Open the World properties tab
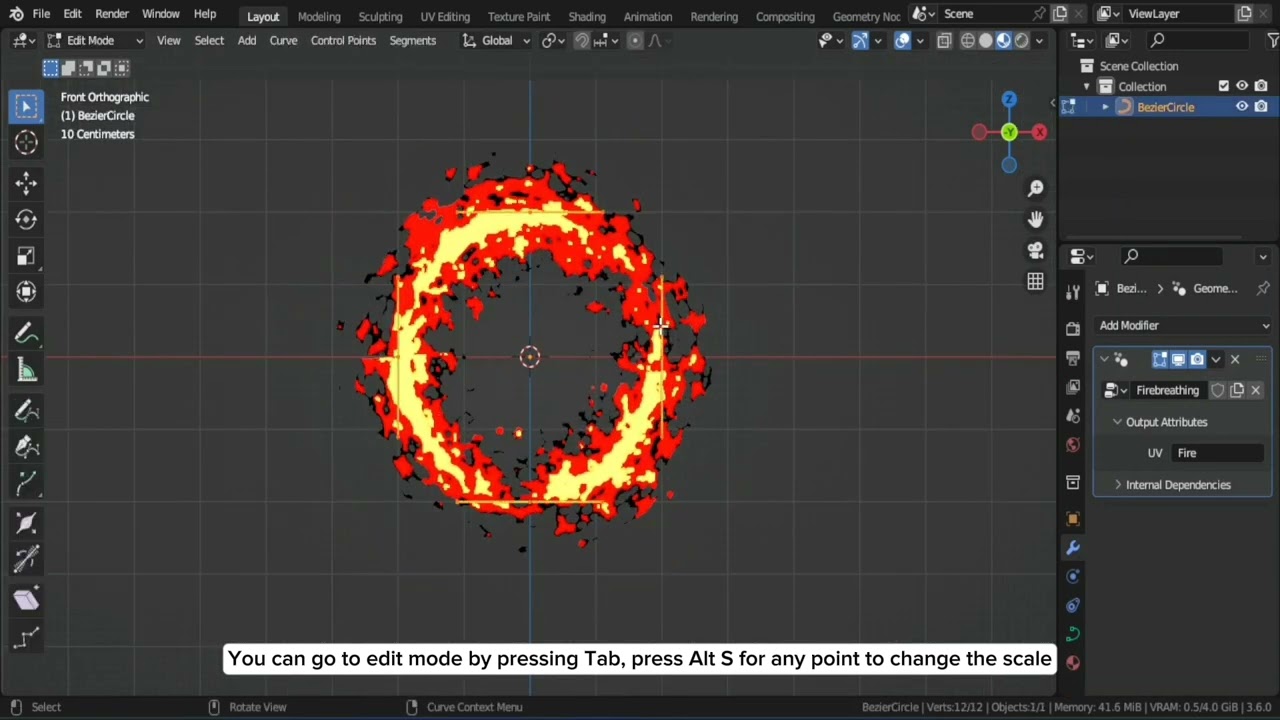Image resolution: width=1280 pixels, height=720 pixels. (1073, 445)
